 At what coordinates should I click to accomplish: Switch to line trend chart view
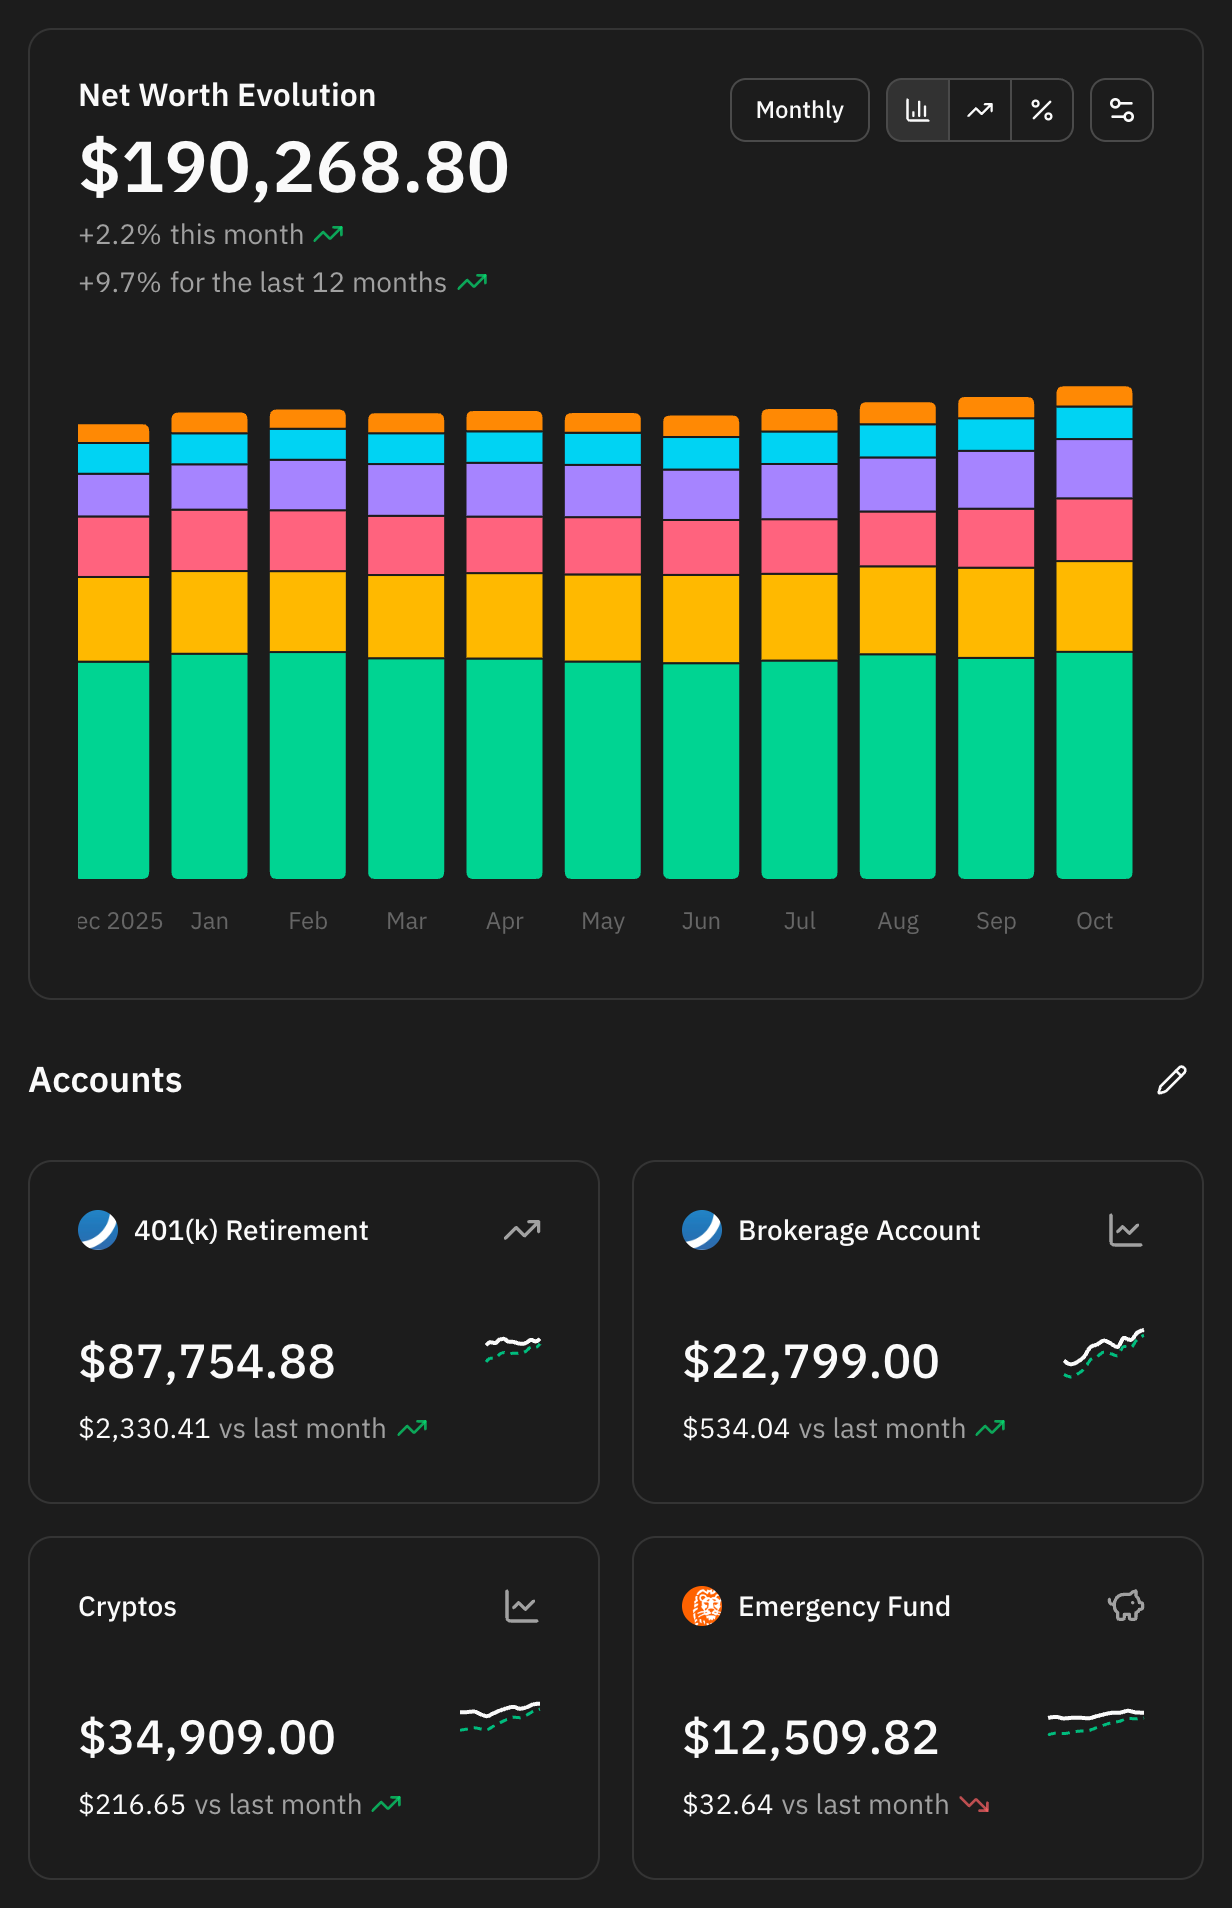pos(980,110)
